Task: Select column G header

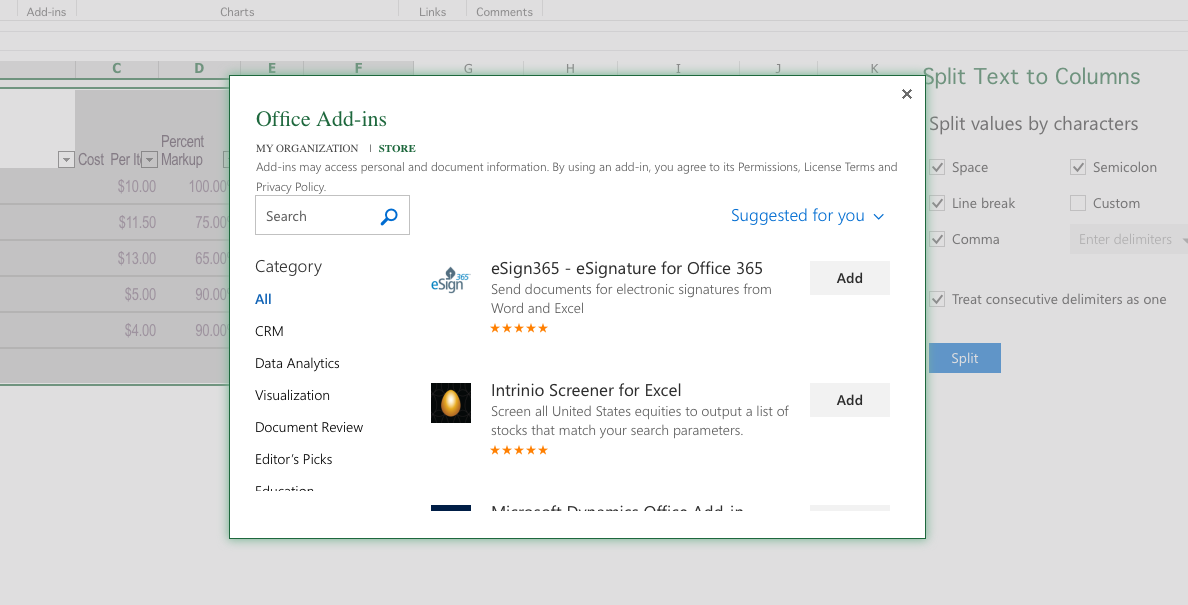Action: click(x=468, y=68)
